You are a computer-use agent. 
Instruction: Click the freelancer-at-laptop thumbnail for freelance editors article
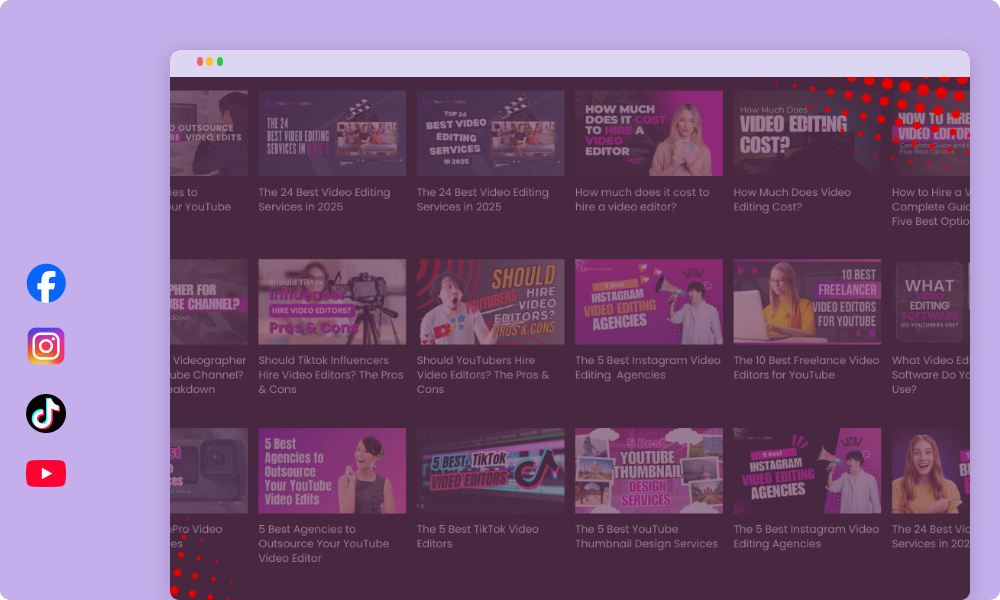click(x=806, y=301)
